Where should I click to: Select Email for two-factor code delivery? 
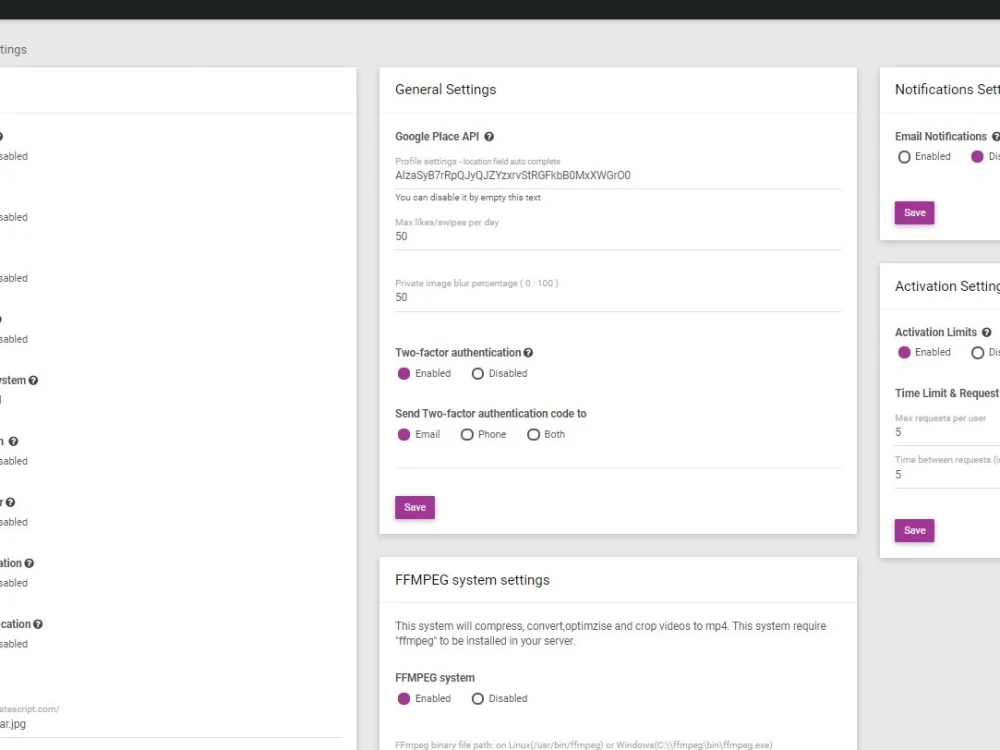[404, 434]
